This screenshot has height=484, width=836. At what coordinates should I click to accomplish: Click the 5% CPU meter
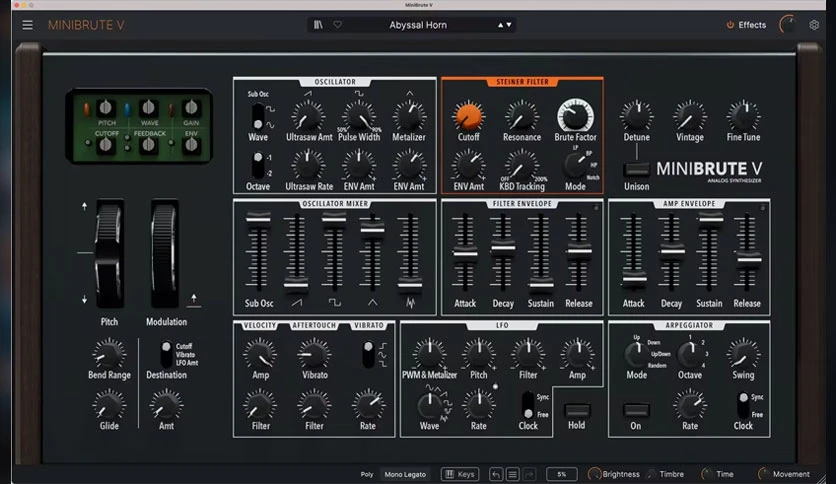[561, 474]
